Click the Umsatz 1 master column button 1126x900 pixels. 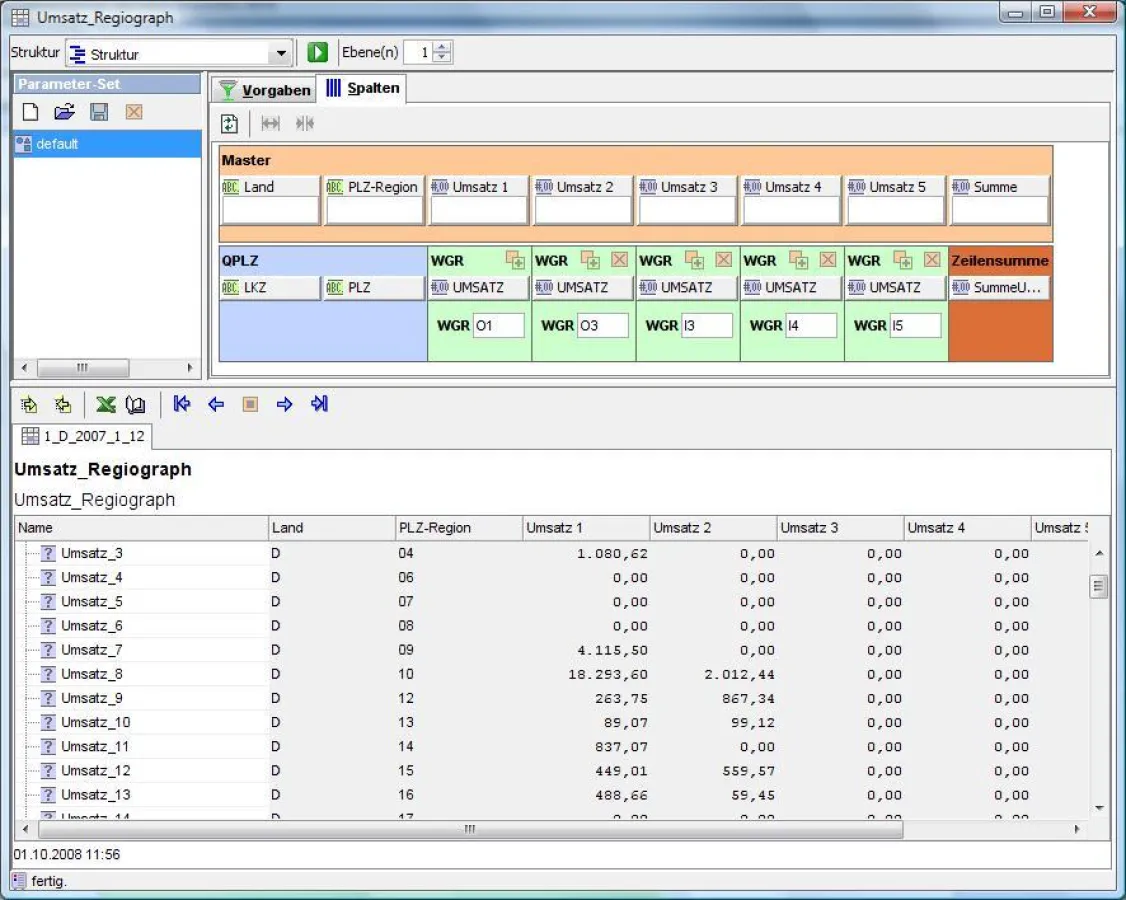479,187
